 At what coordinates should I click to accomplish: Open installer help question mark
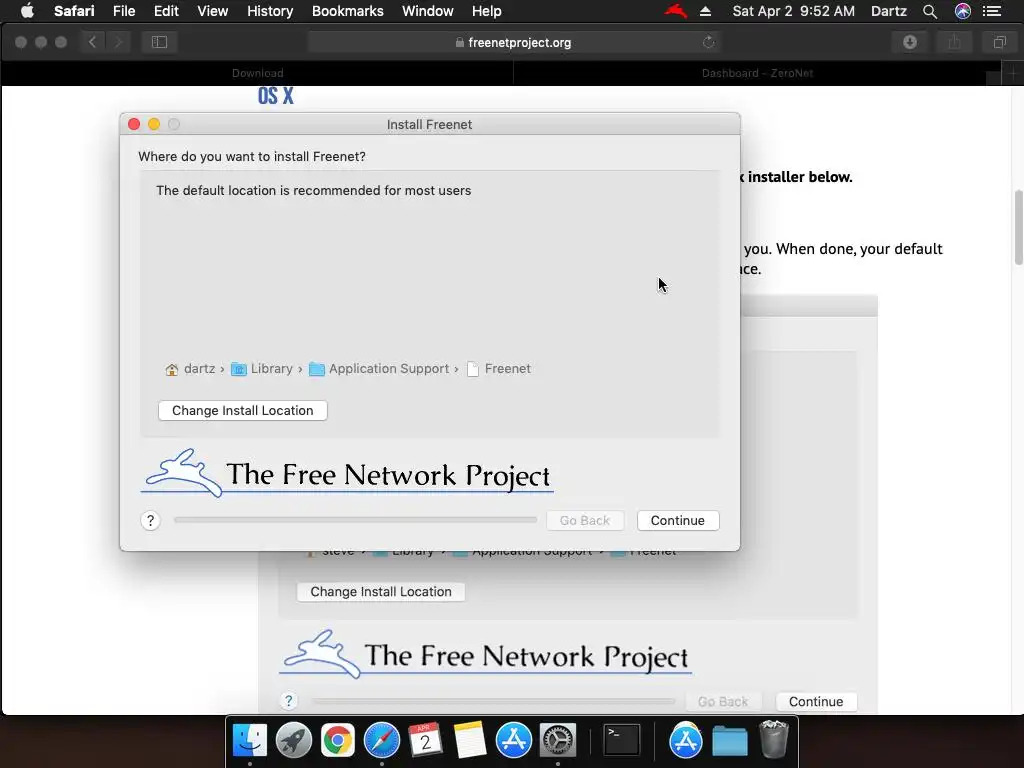[150, 520]
